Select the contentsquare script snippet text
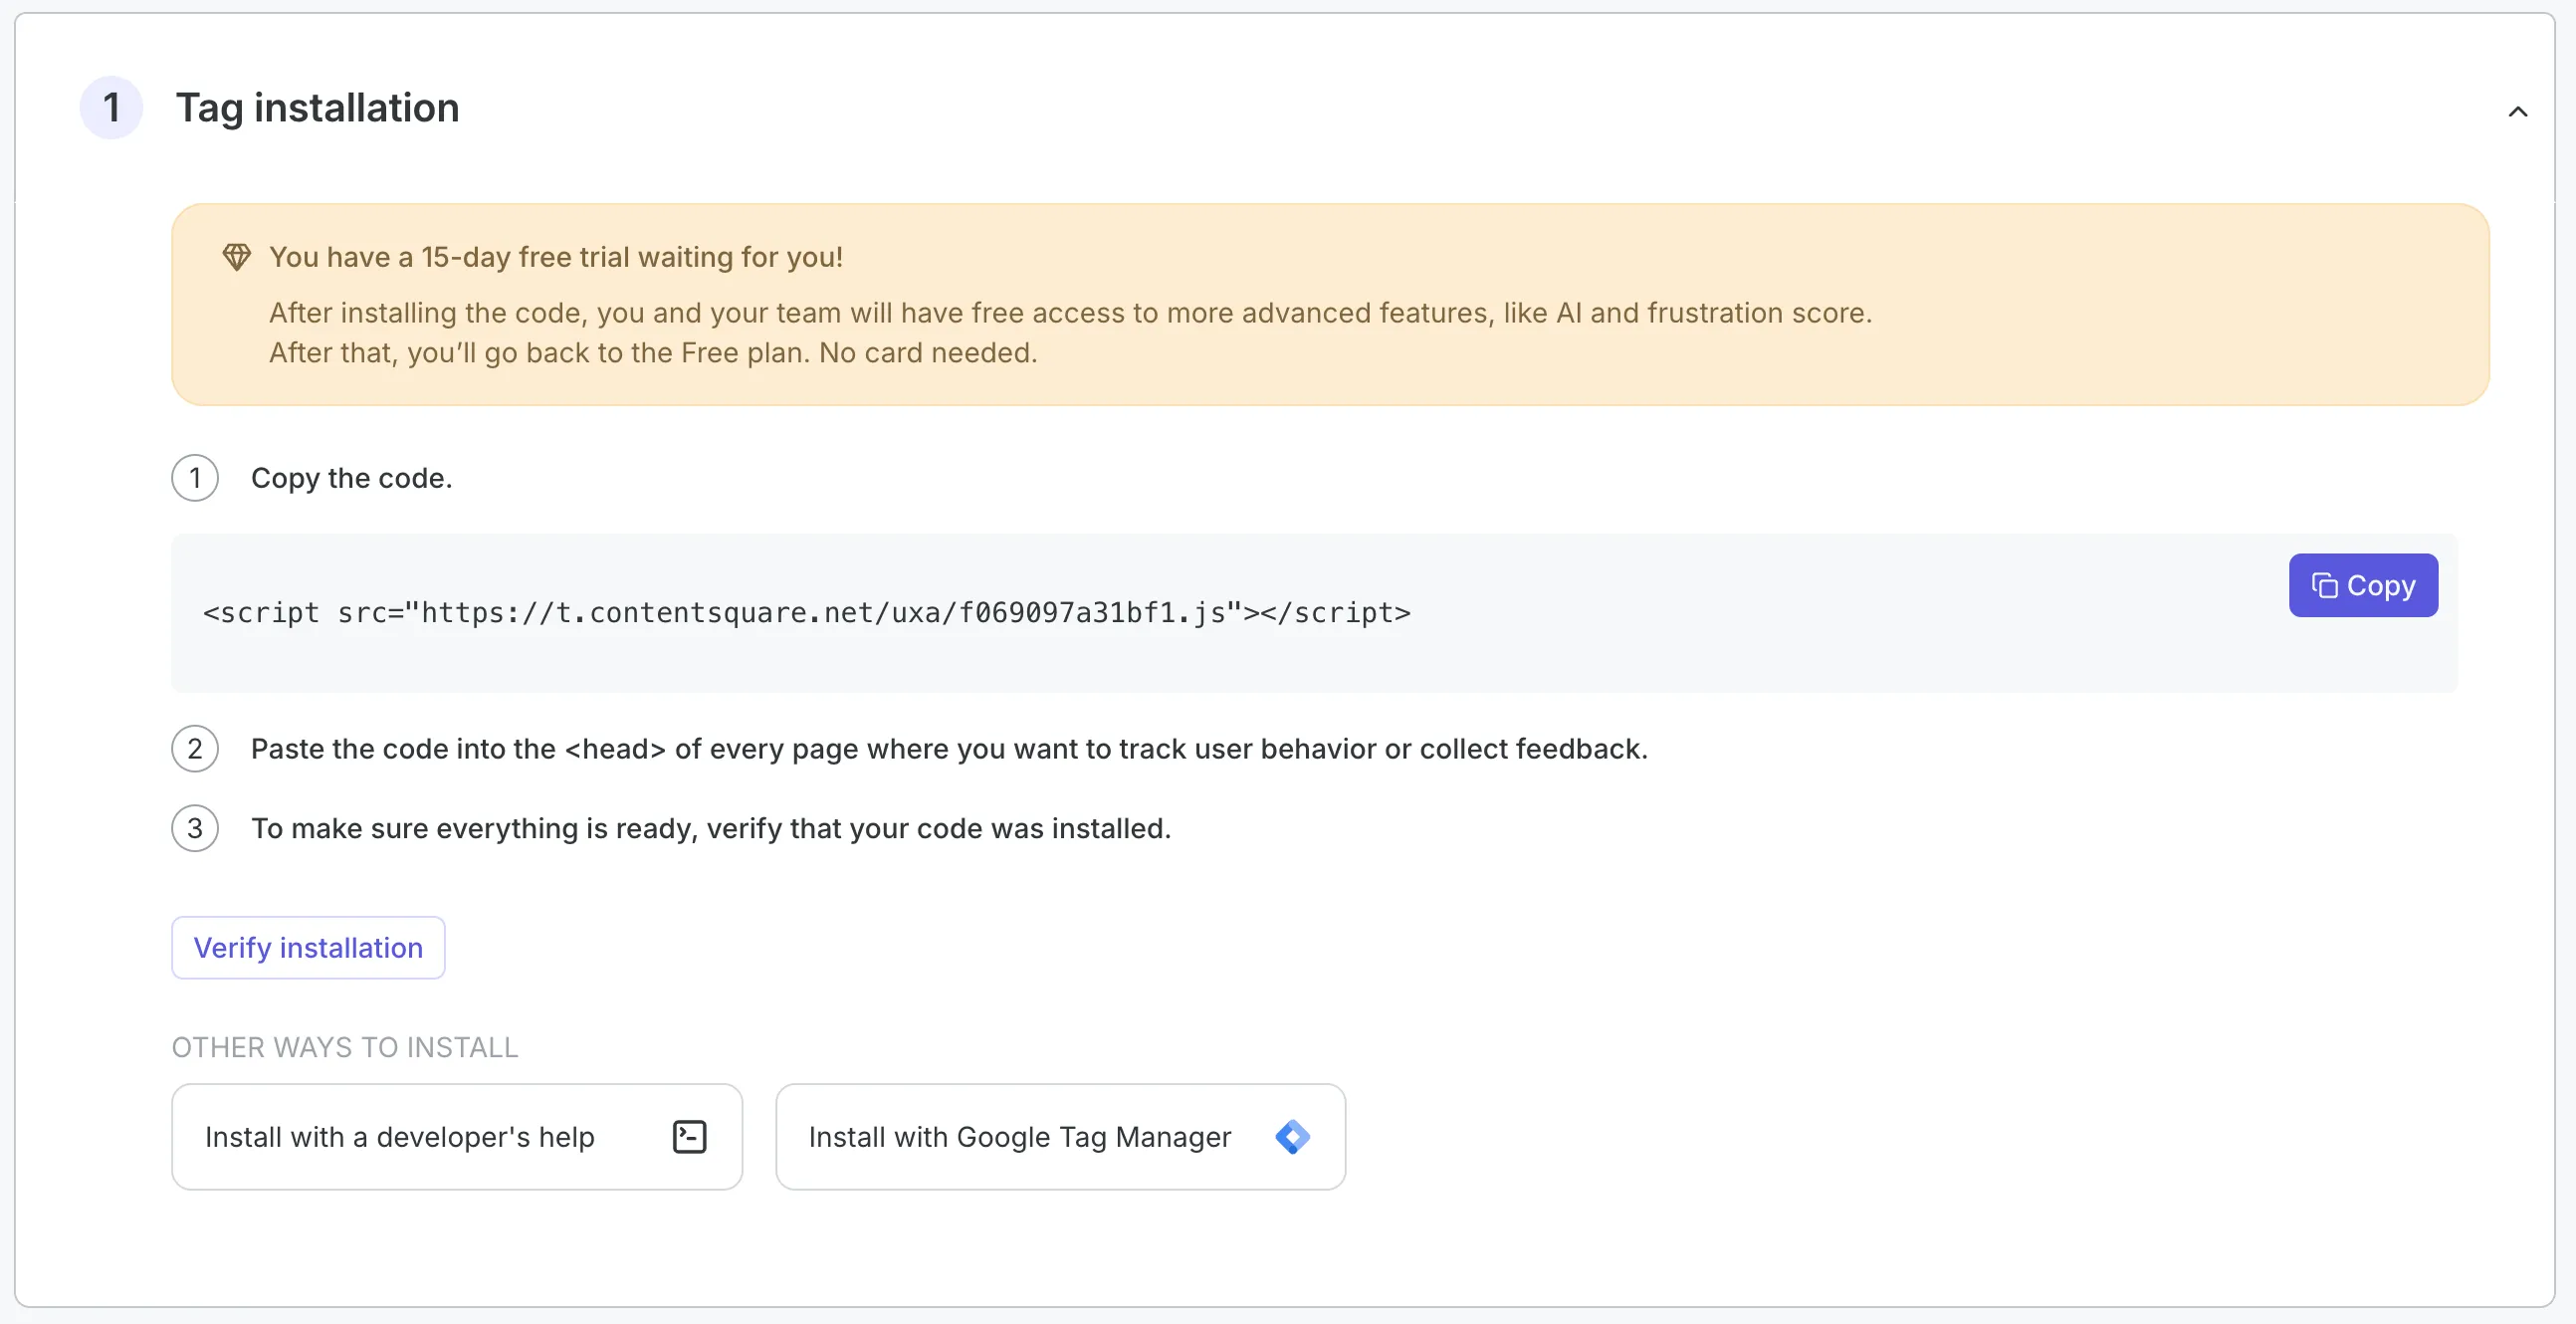Image resolution: width=2576 pixels, height=1324 pixels. click(x=806, y=612)
